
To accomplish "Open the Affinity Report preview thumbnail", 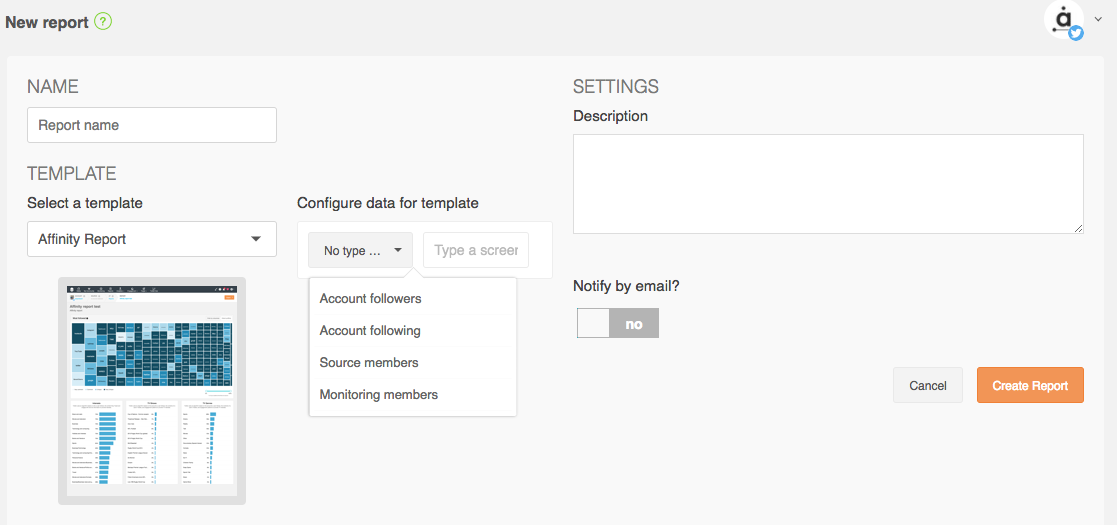I will (152, 391).
